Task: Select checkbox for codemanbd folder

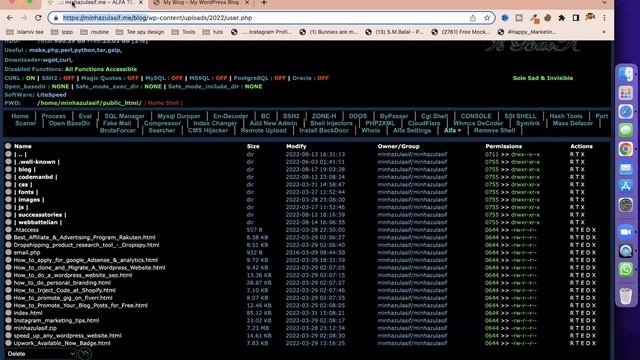Action: [8, 177]
